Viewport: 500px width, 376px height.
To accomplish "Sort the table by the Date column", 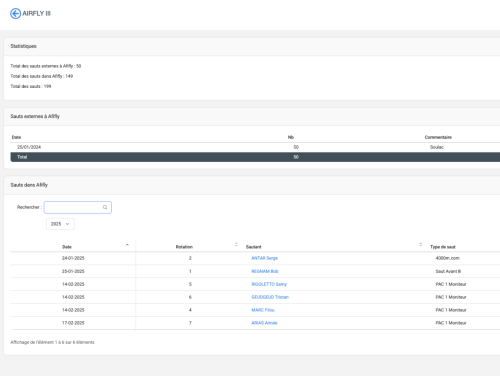I will (x=67, y=247).
